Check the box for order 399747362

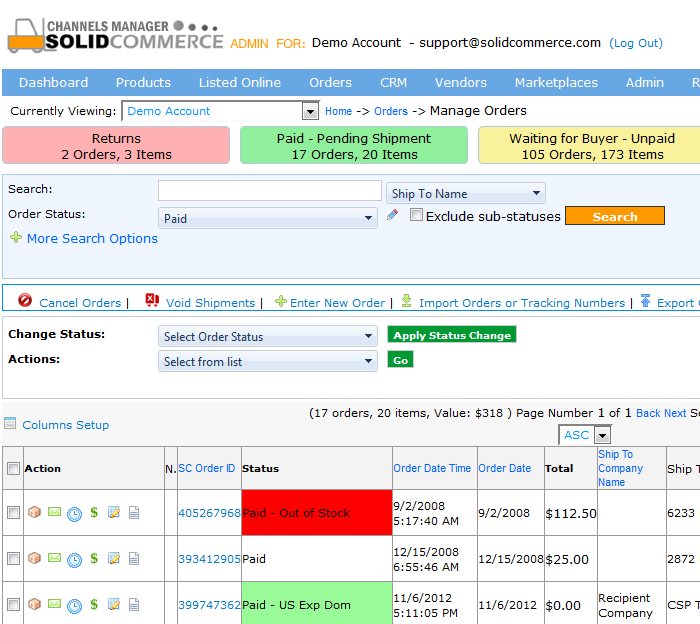coord(13,604)
